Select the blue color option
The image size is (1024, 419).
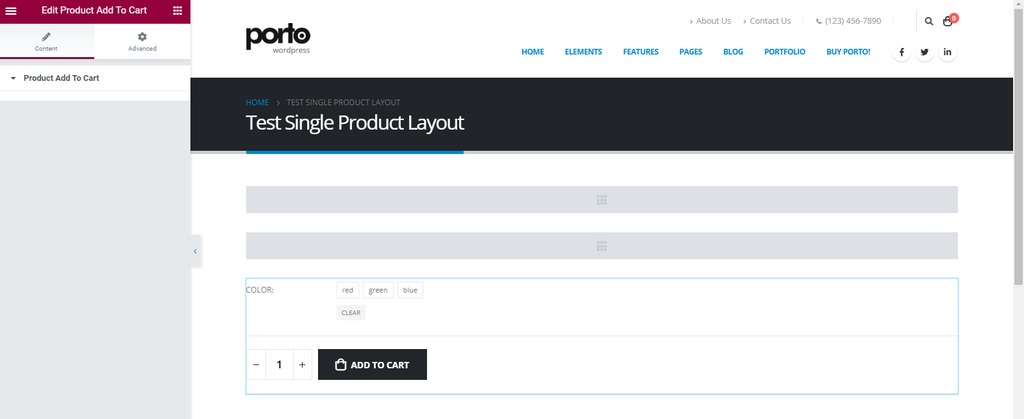coord(410,290)
